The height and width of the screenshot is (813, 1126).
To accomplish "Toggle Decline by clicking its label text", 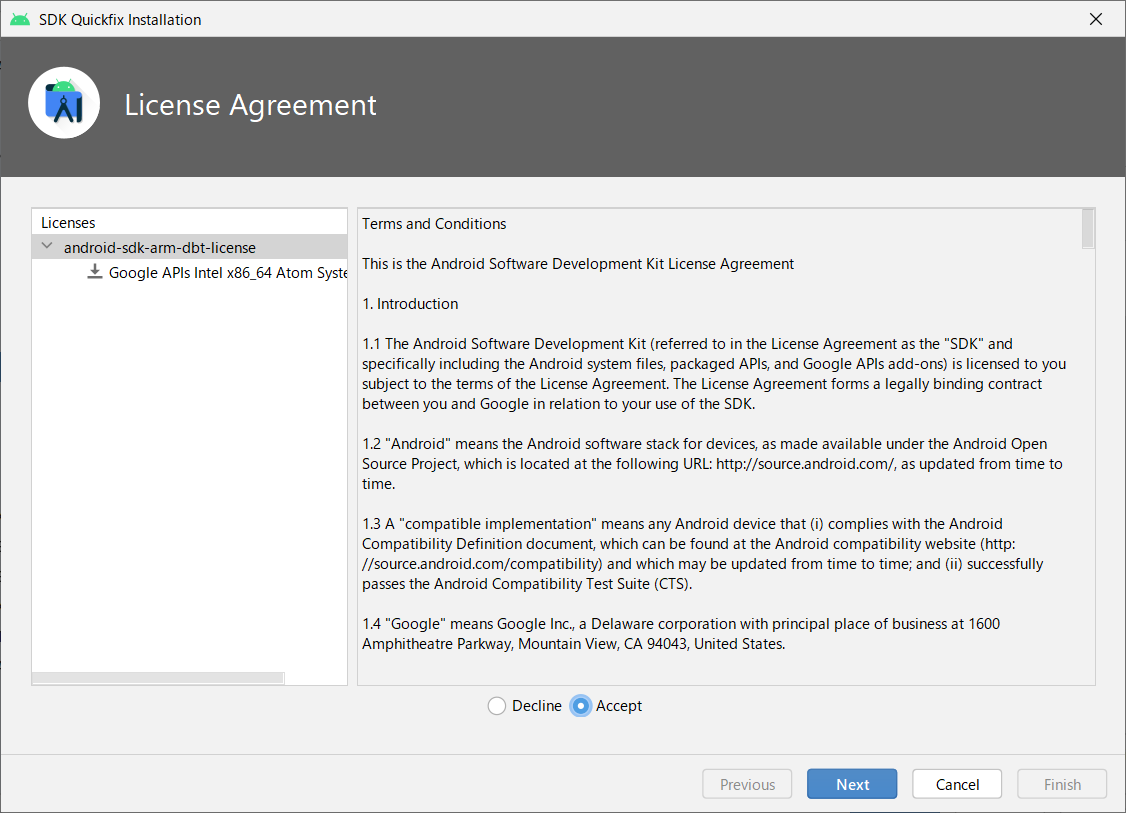I will [537, 705].
